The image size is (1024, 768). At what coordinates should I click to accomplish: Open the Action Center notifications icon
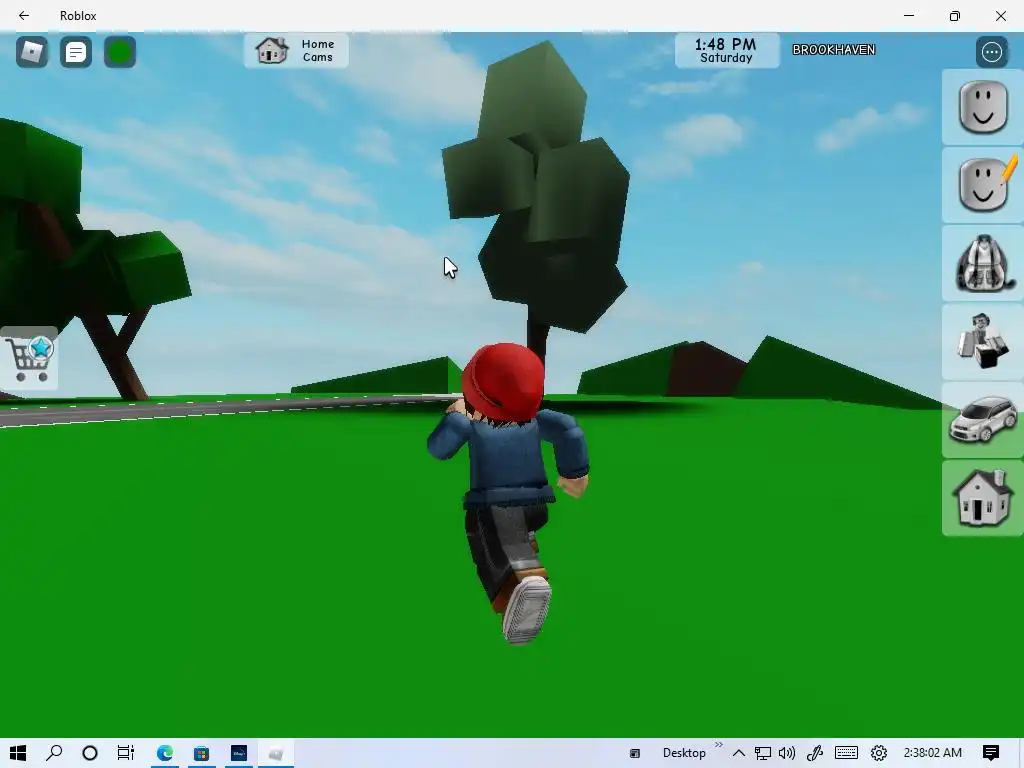click(x=991, y=753)
